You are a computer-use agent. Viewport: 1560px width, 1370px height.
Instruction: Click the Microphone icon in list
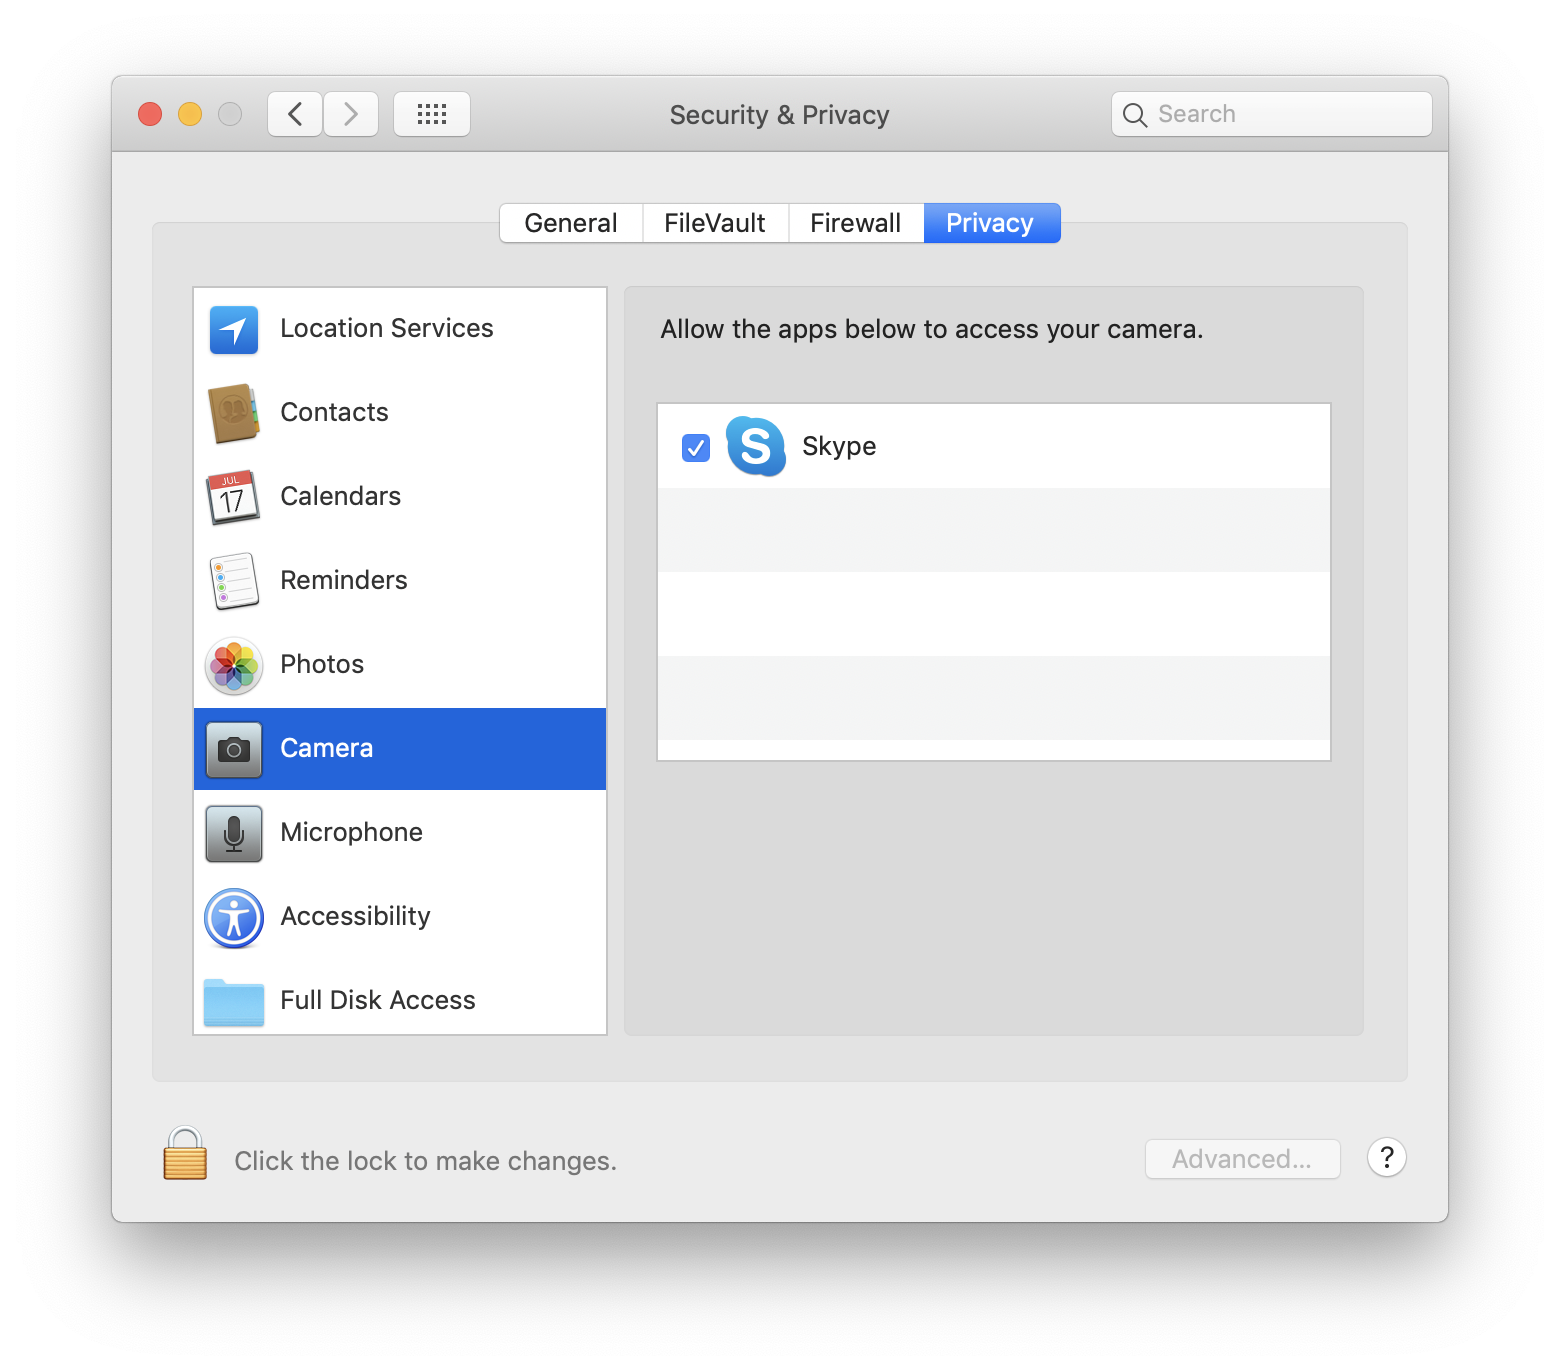(x=234, y=833)
